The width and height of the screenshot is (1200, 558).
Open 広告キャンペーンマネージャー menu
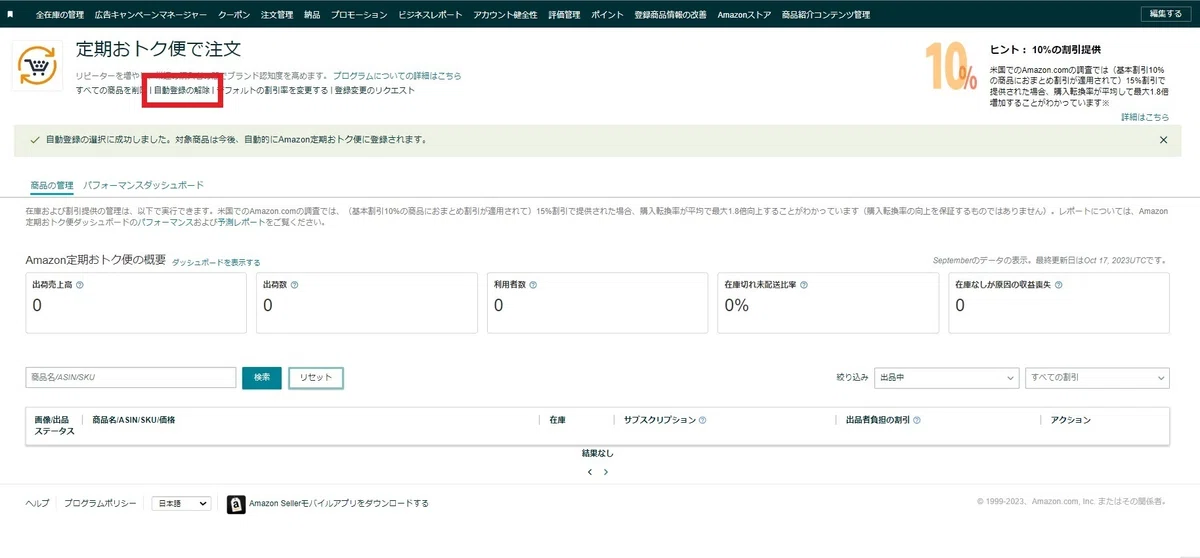pos(151,15)
